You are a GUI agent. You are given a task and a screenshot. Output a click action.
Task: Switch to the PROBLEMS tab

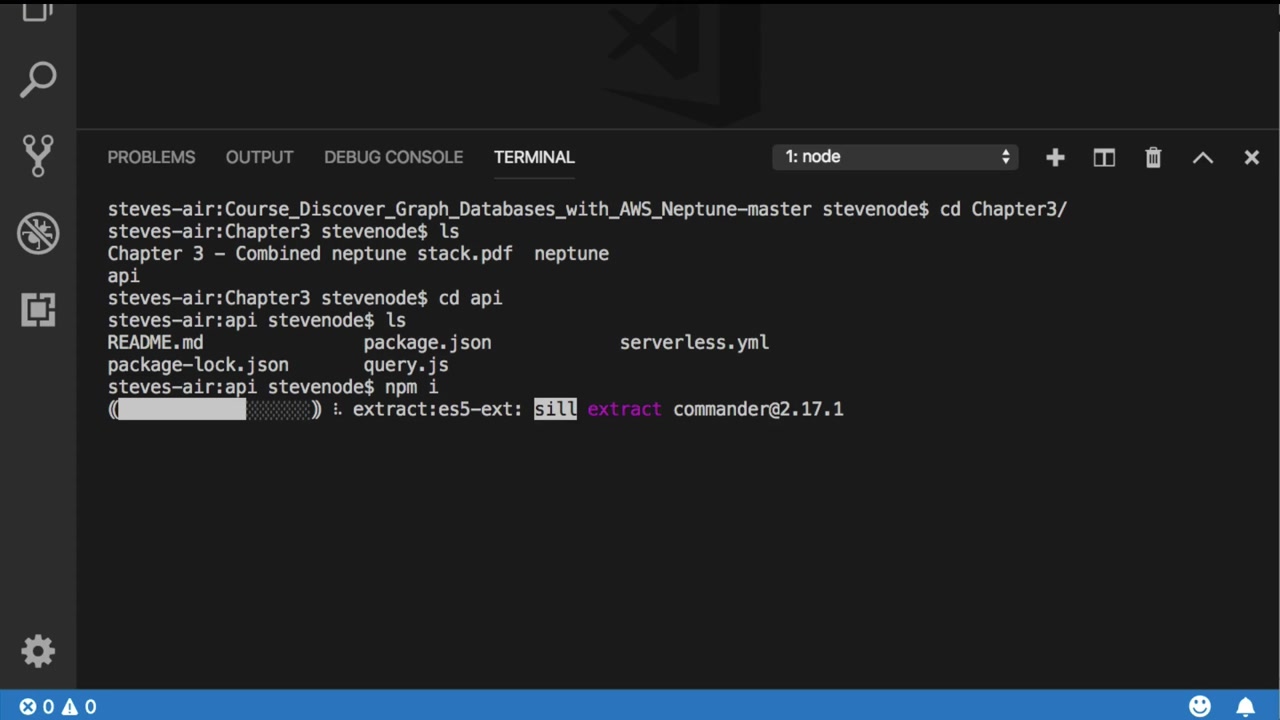coord(151,157)
